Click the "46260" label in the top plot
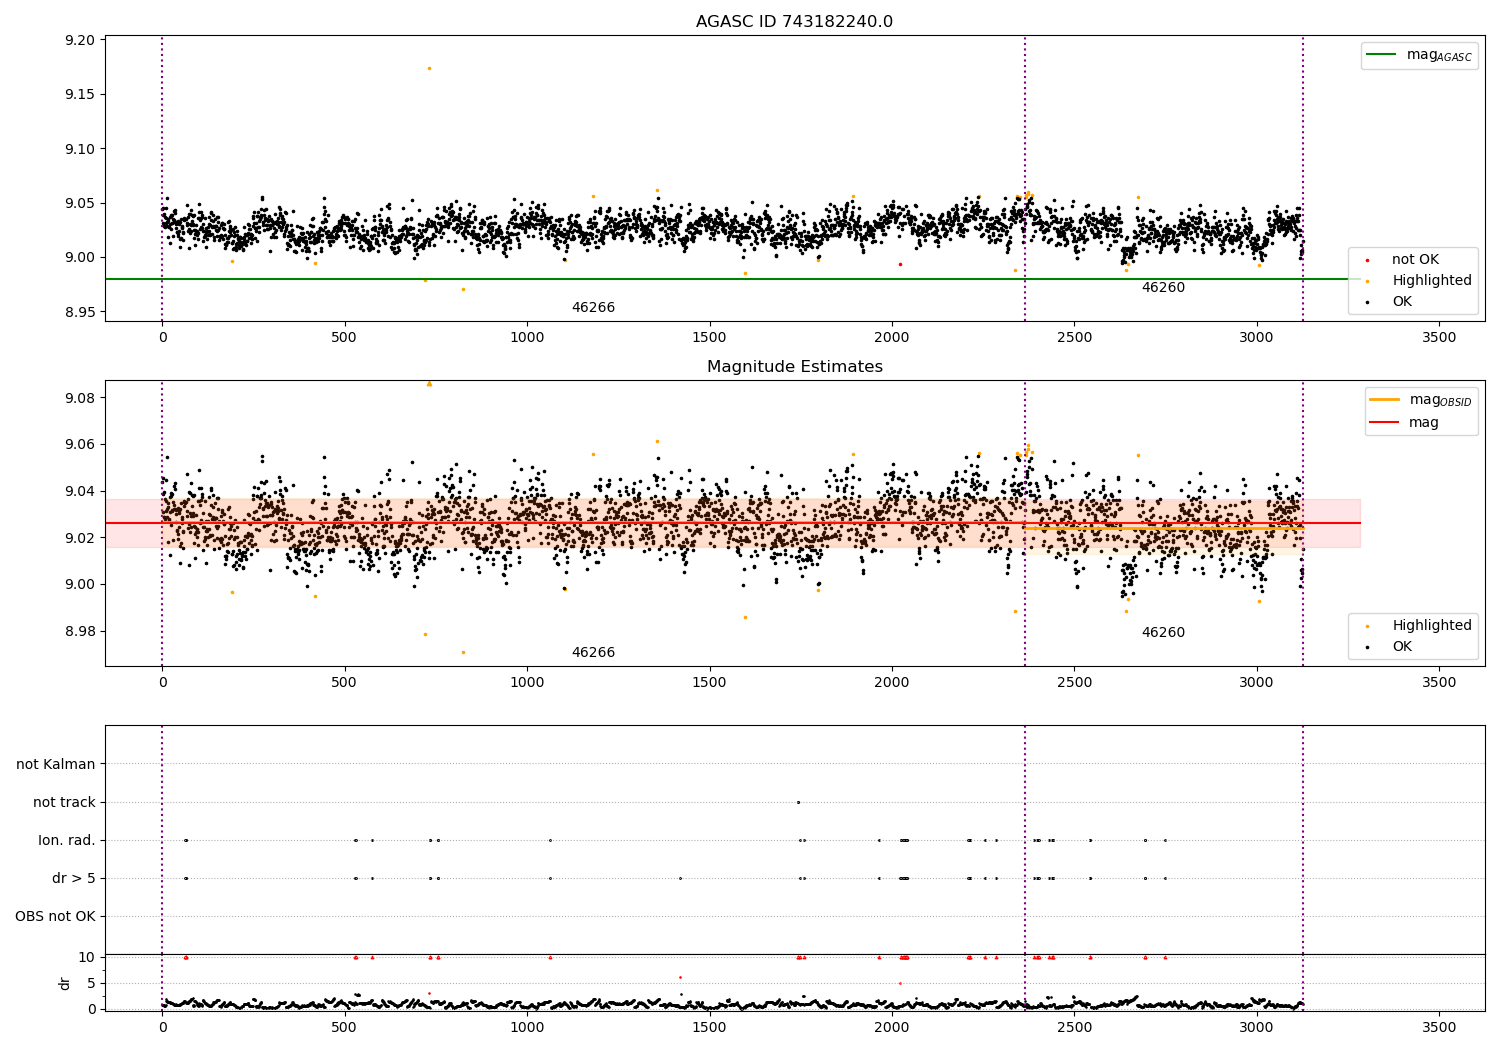The image size is (1500, 1050). click(x=1163, y=288)
